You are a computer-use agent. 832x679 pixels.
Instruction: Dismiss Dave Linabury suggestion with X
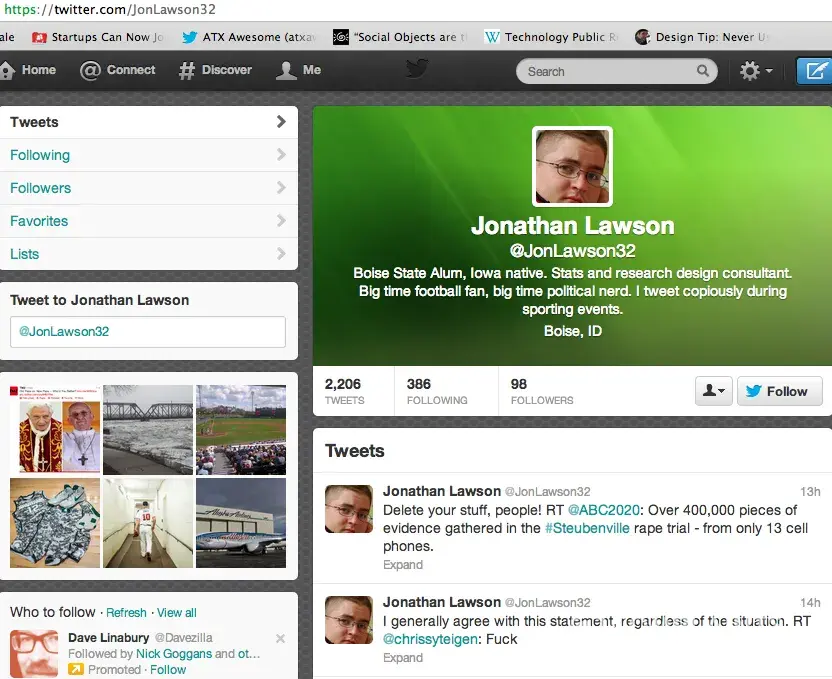pos(280,638)
